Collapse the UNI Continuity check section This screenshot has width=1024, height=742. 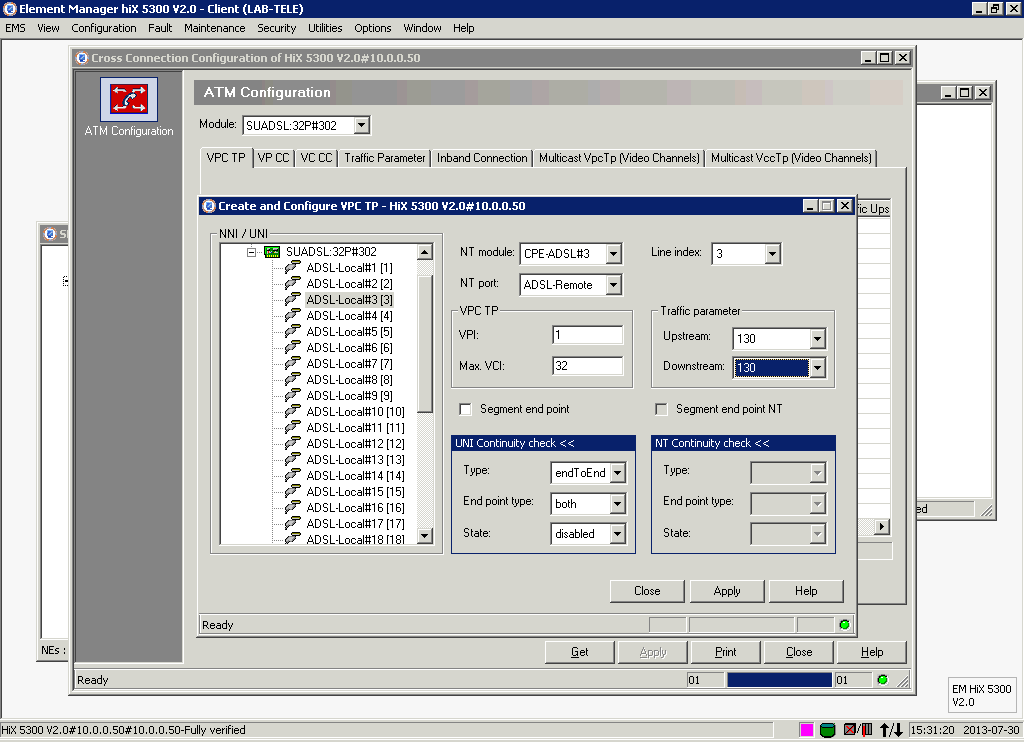543,444
